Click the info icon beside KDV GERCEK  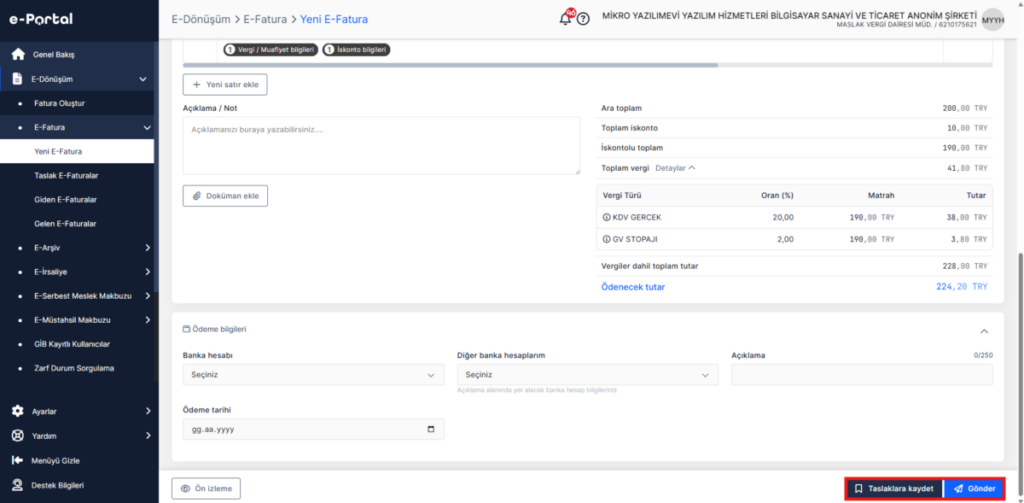pos(606,217)
